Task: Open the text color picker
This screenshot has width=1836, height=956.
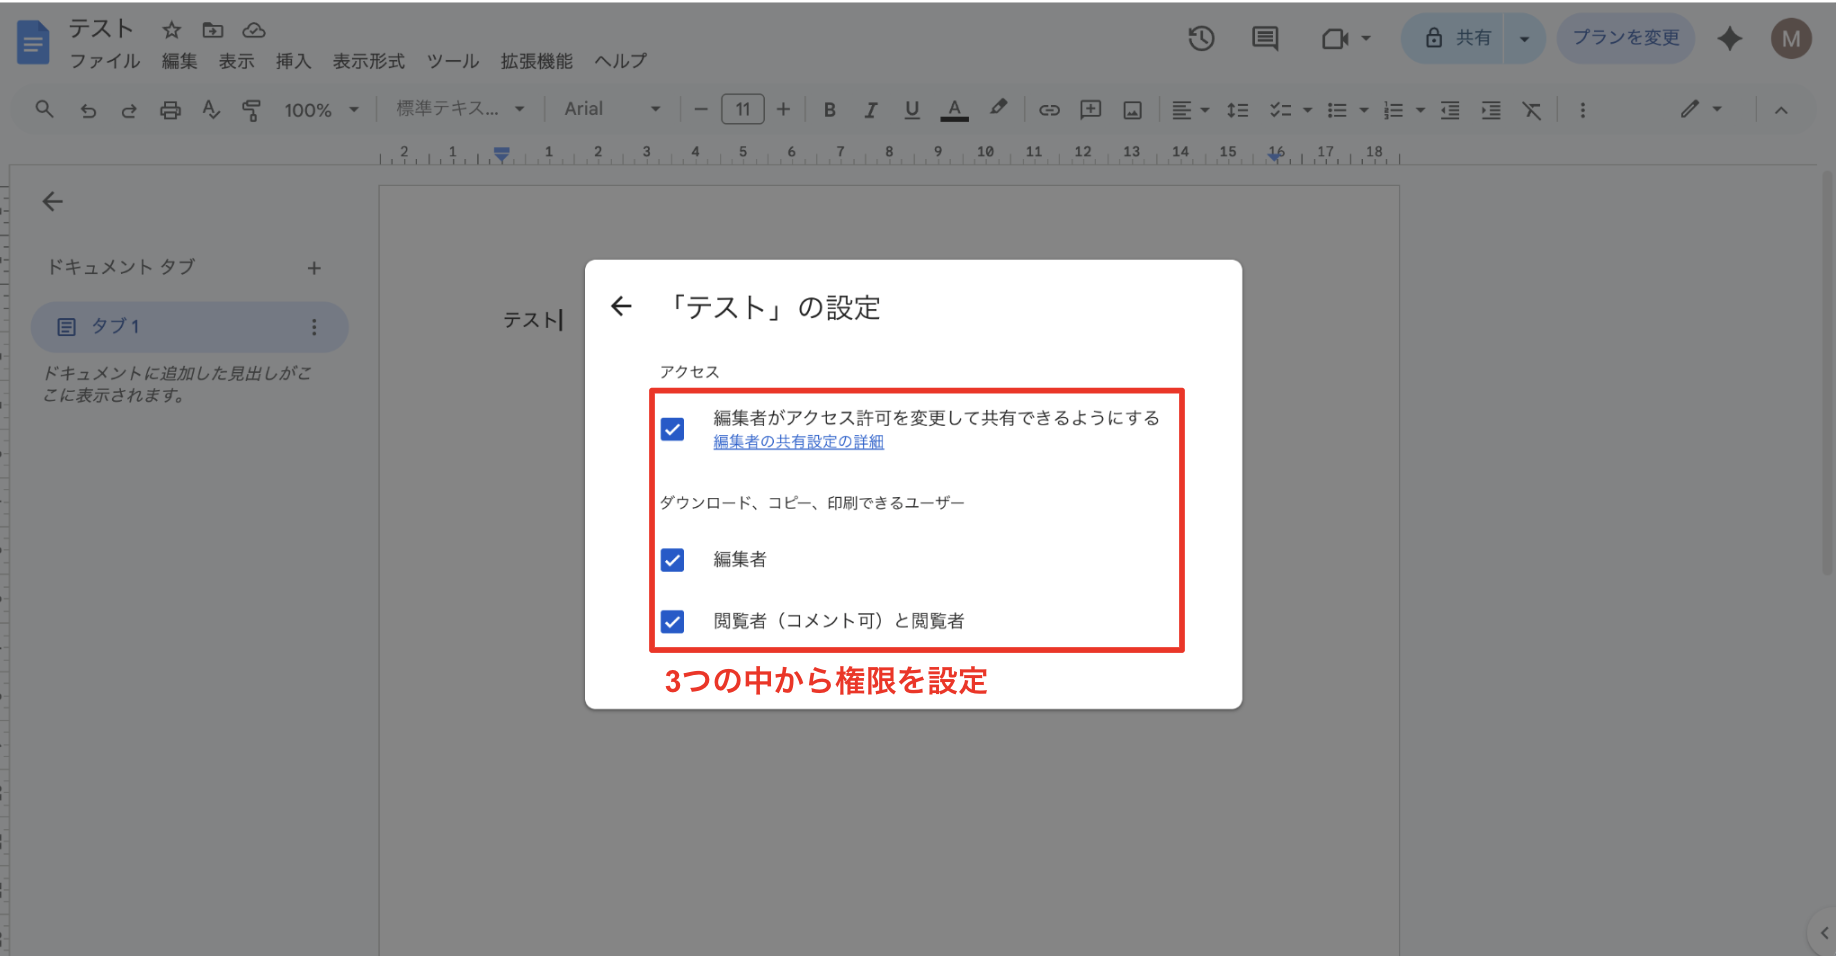Action: coord(955,110)
